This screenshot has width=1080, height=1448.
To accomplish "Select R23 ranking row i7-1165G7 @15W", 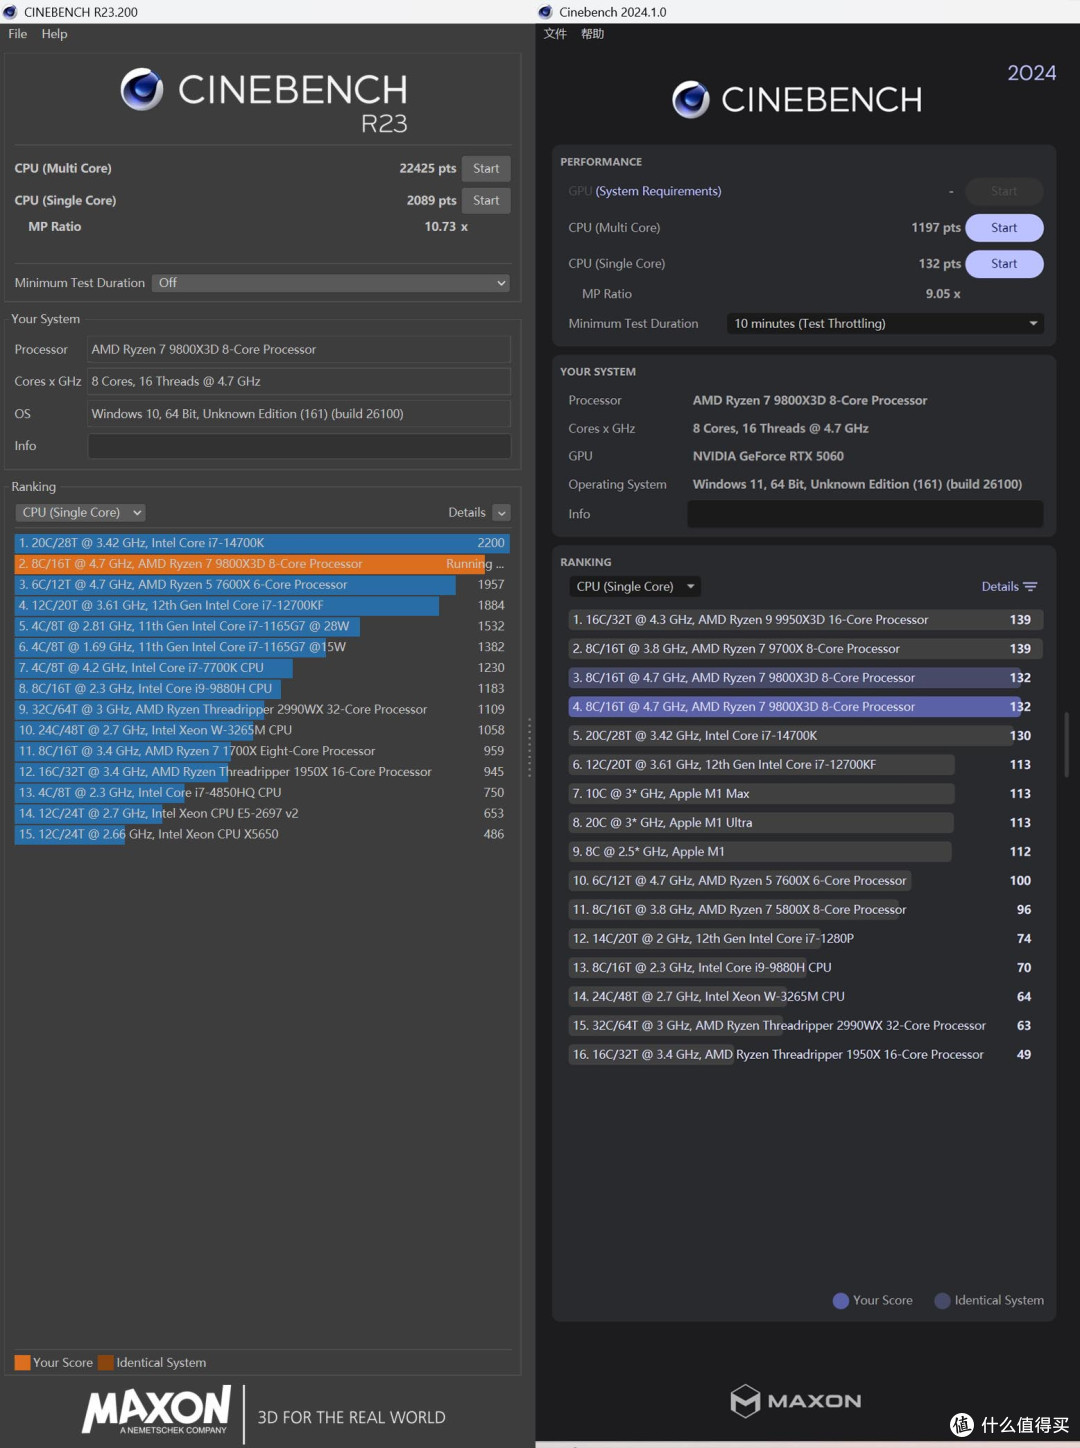I will (x=262, y=647).
